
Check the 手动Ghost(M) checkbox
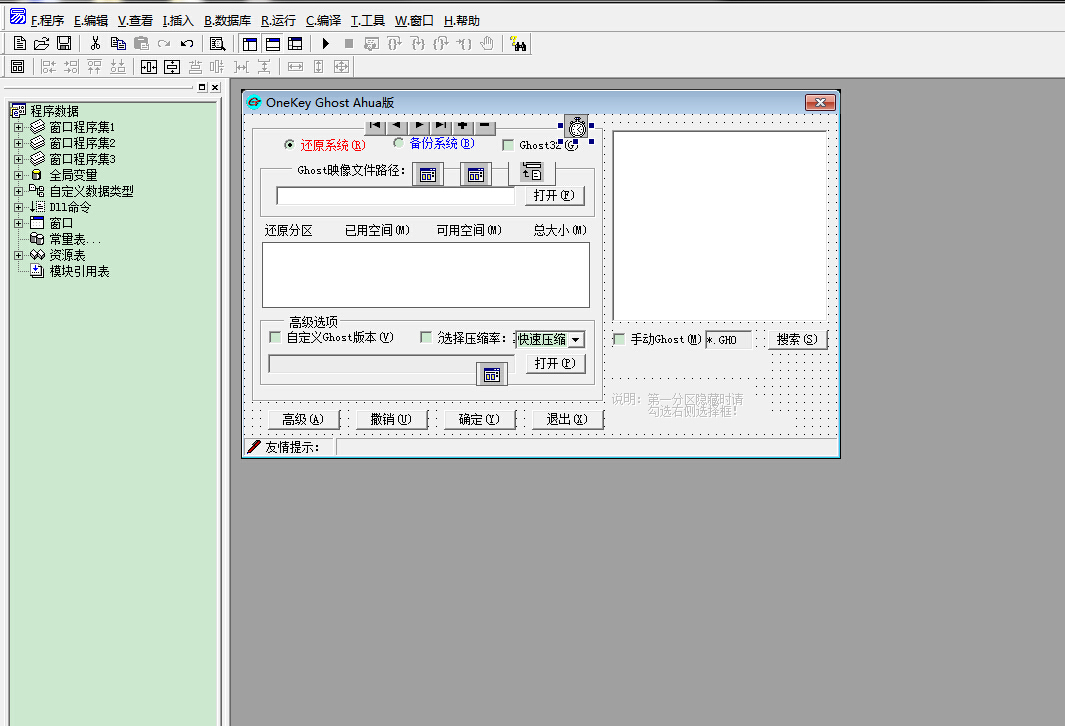pyautogui.click(x=619, y=339)
